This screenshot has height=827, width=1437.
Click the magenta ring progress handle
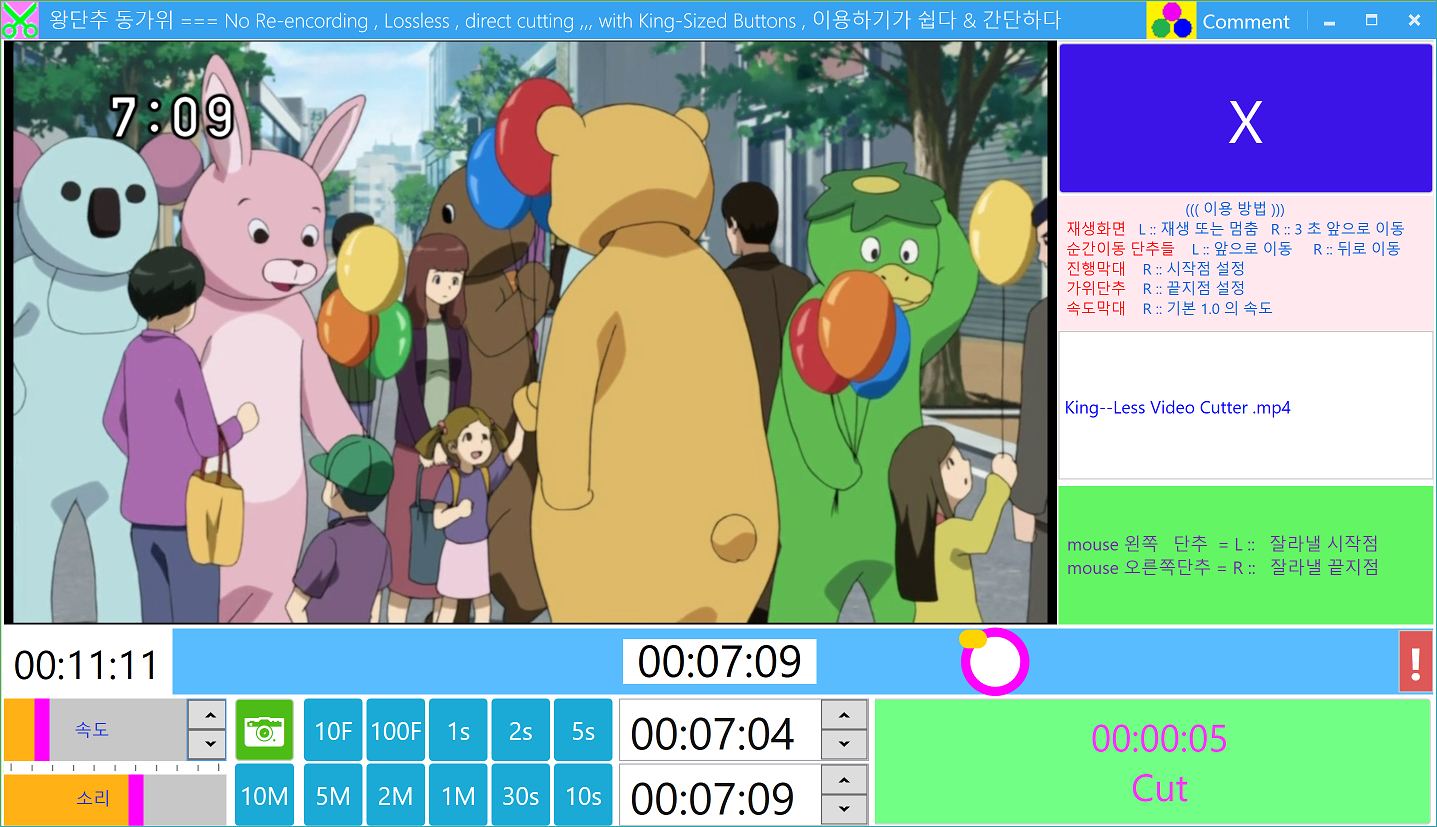(x=995, y=661)
